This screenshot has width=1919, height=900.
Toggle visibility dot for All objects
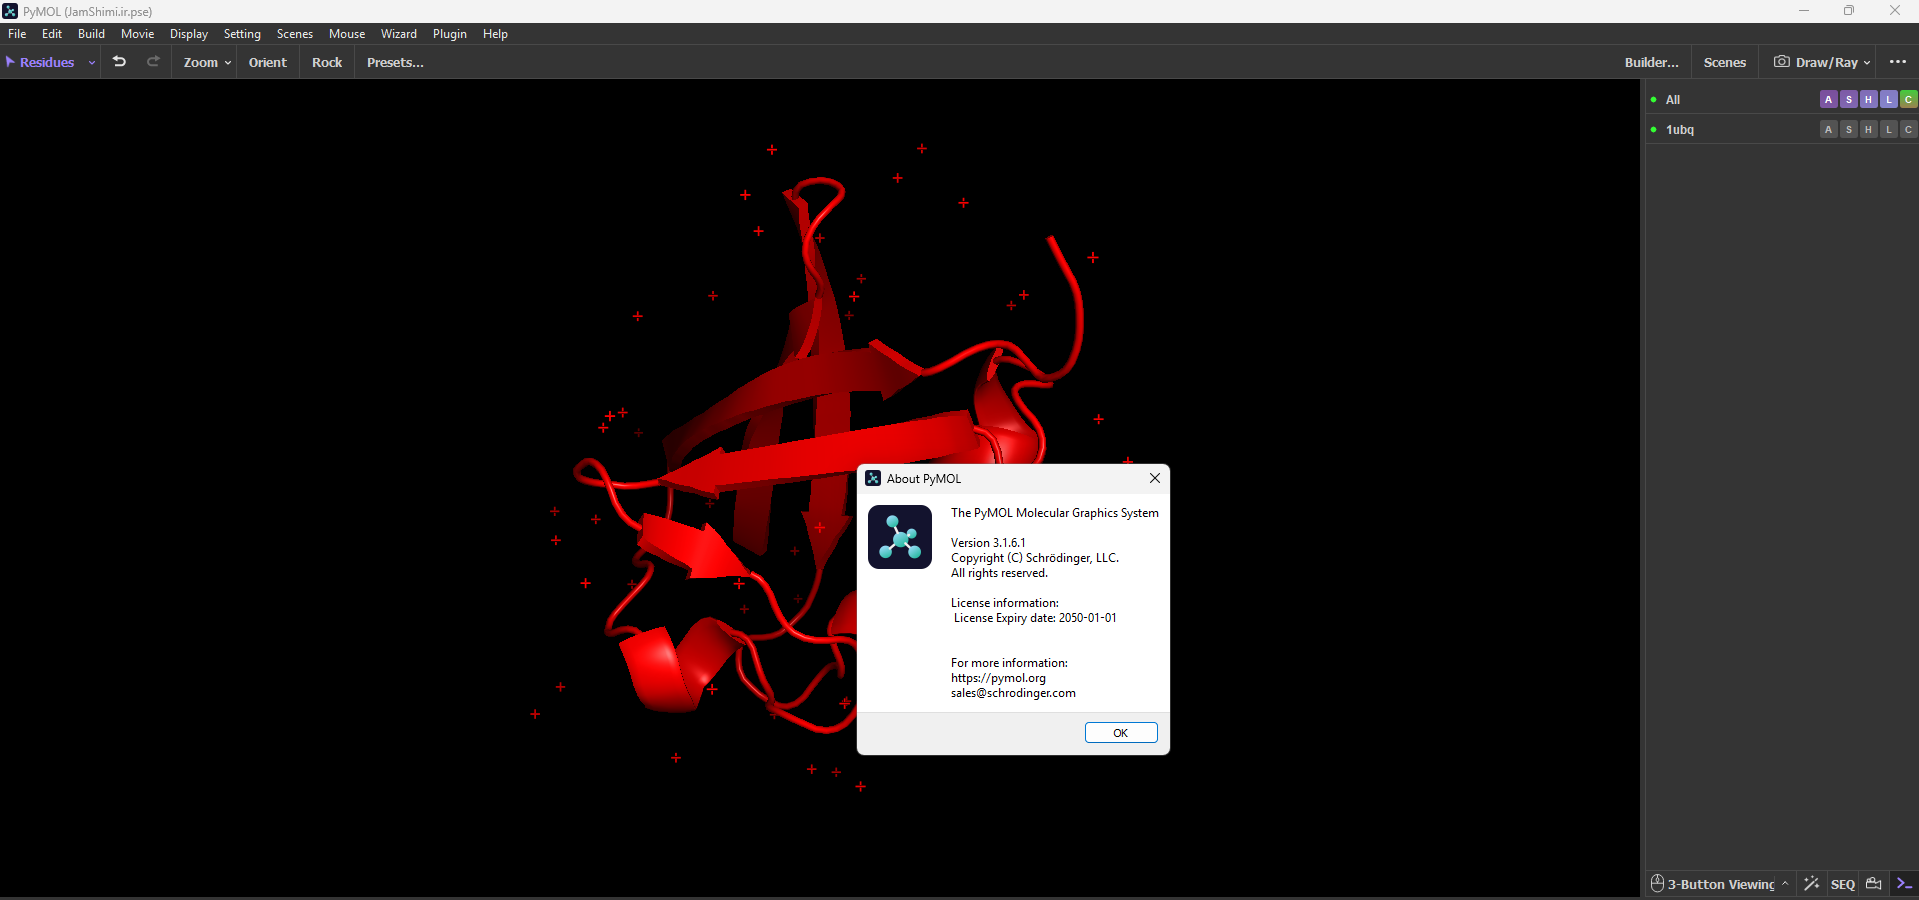pos(1654,99)
